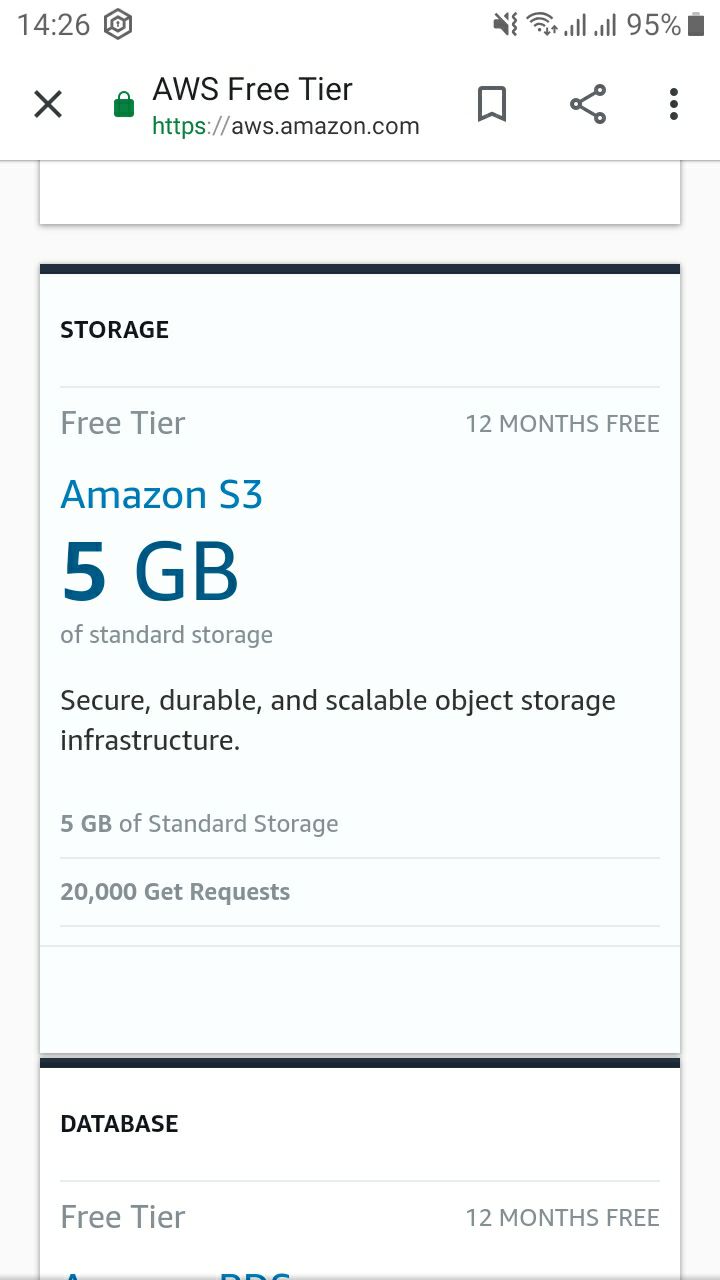Tap the muted sound icon in status bar

[x=506, y=25]
